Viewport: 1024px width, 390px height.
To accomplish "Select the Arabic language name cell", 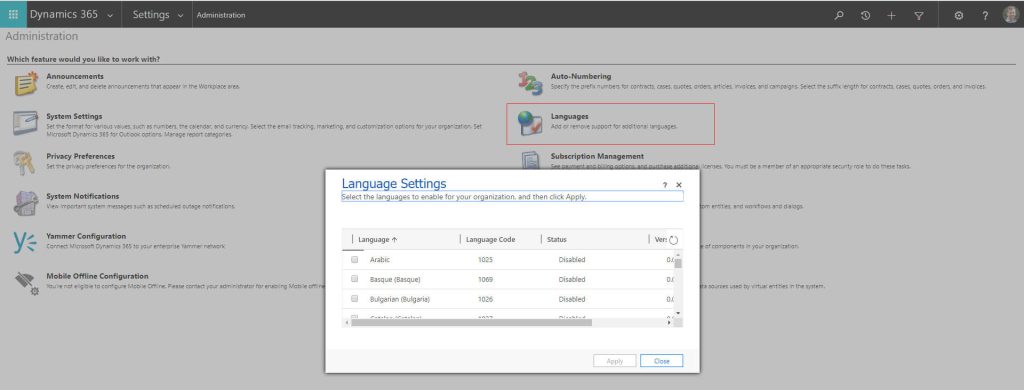I will (379, 259).
